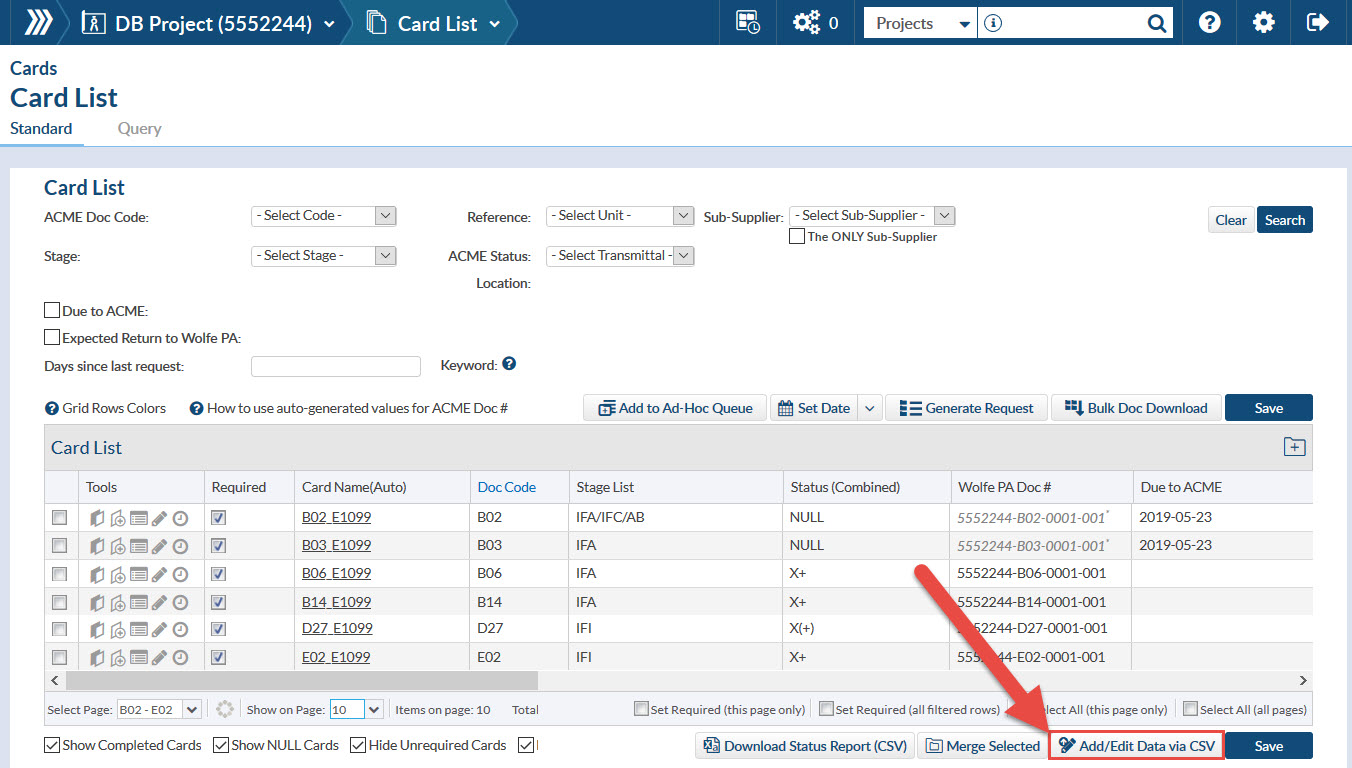The height and width of the screenshot is (768, 1352).
Task: Click the Bulk Doc Download button
Action: pyautogui.click(x=1136, y=408)
